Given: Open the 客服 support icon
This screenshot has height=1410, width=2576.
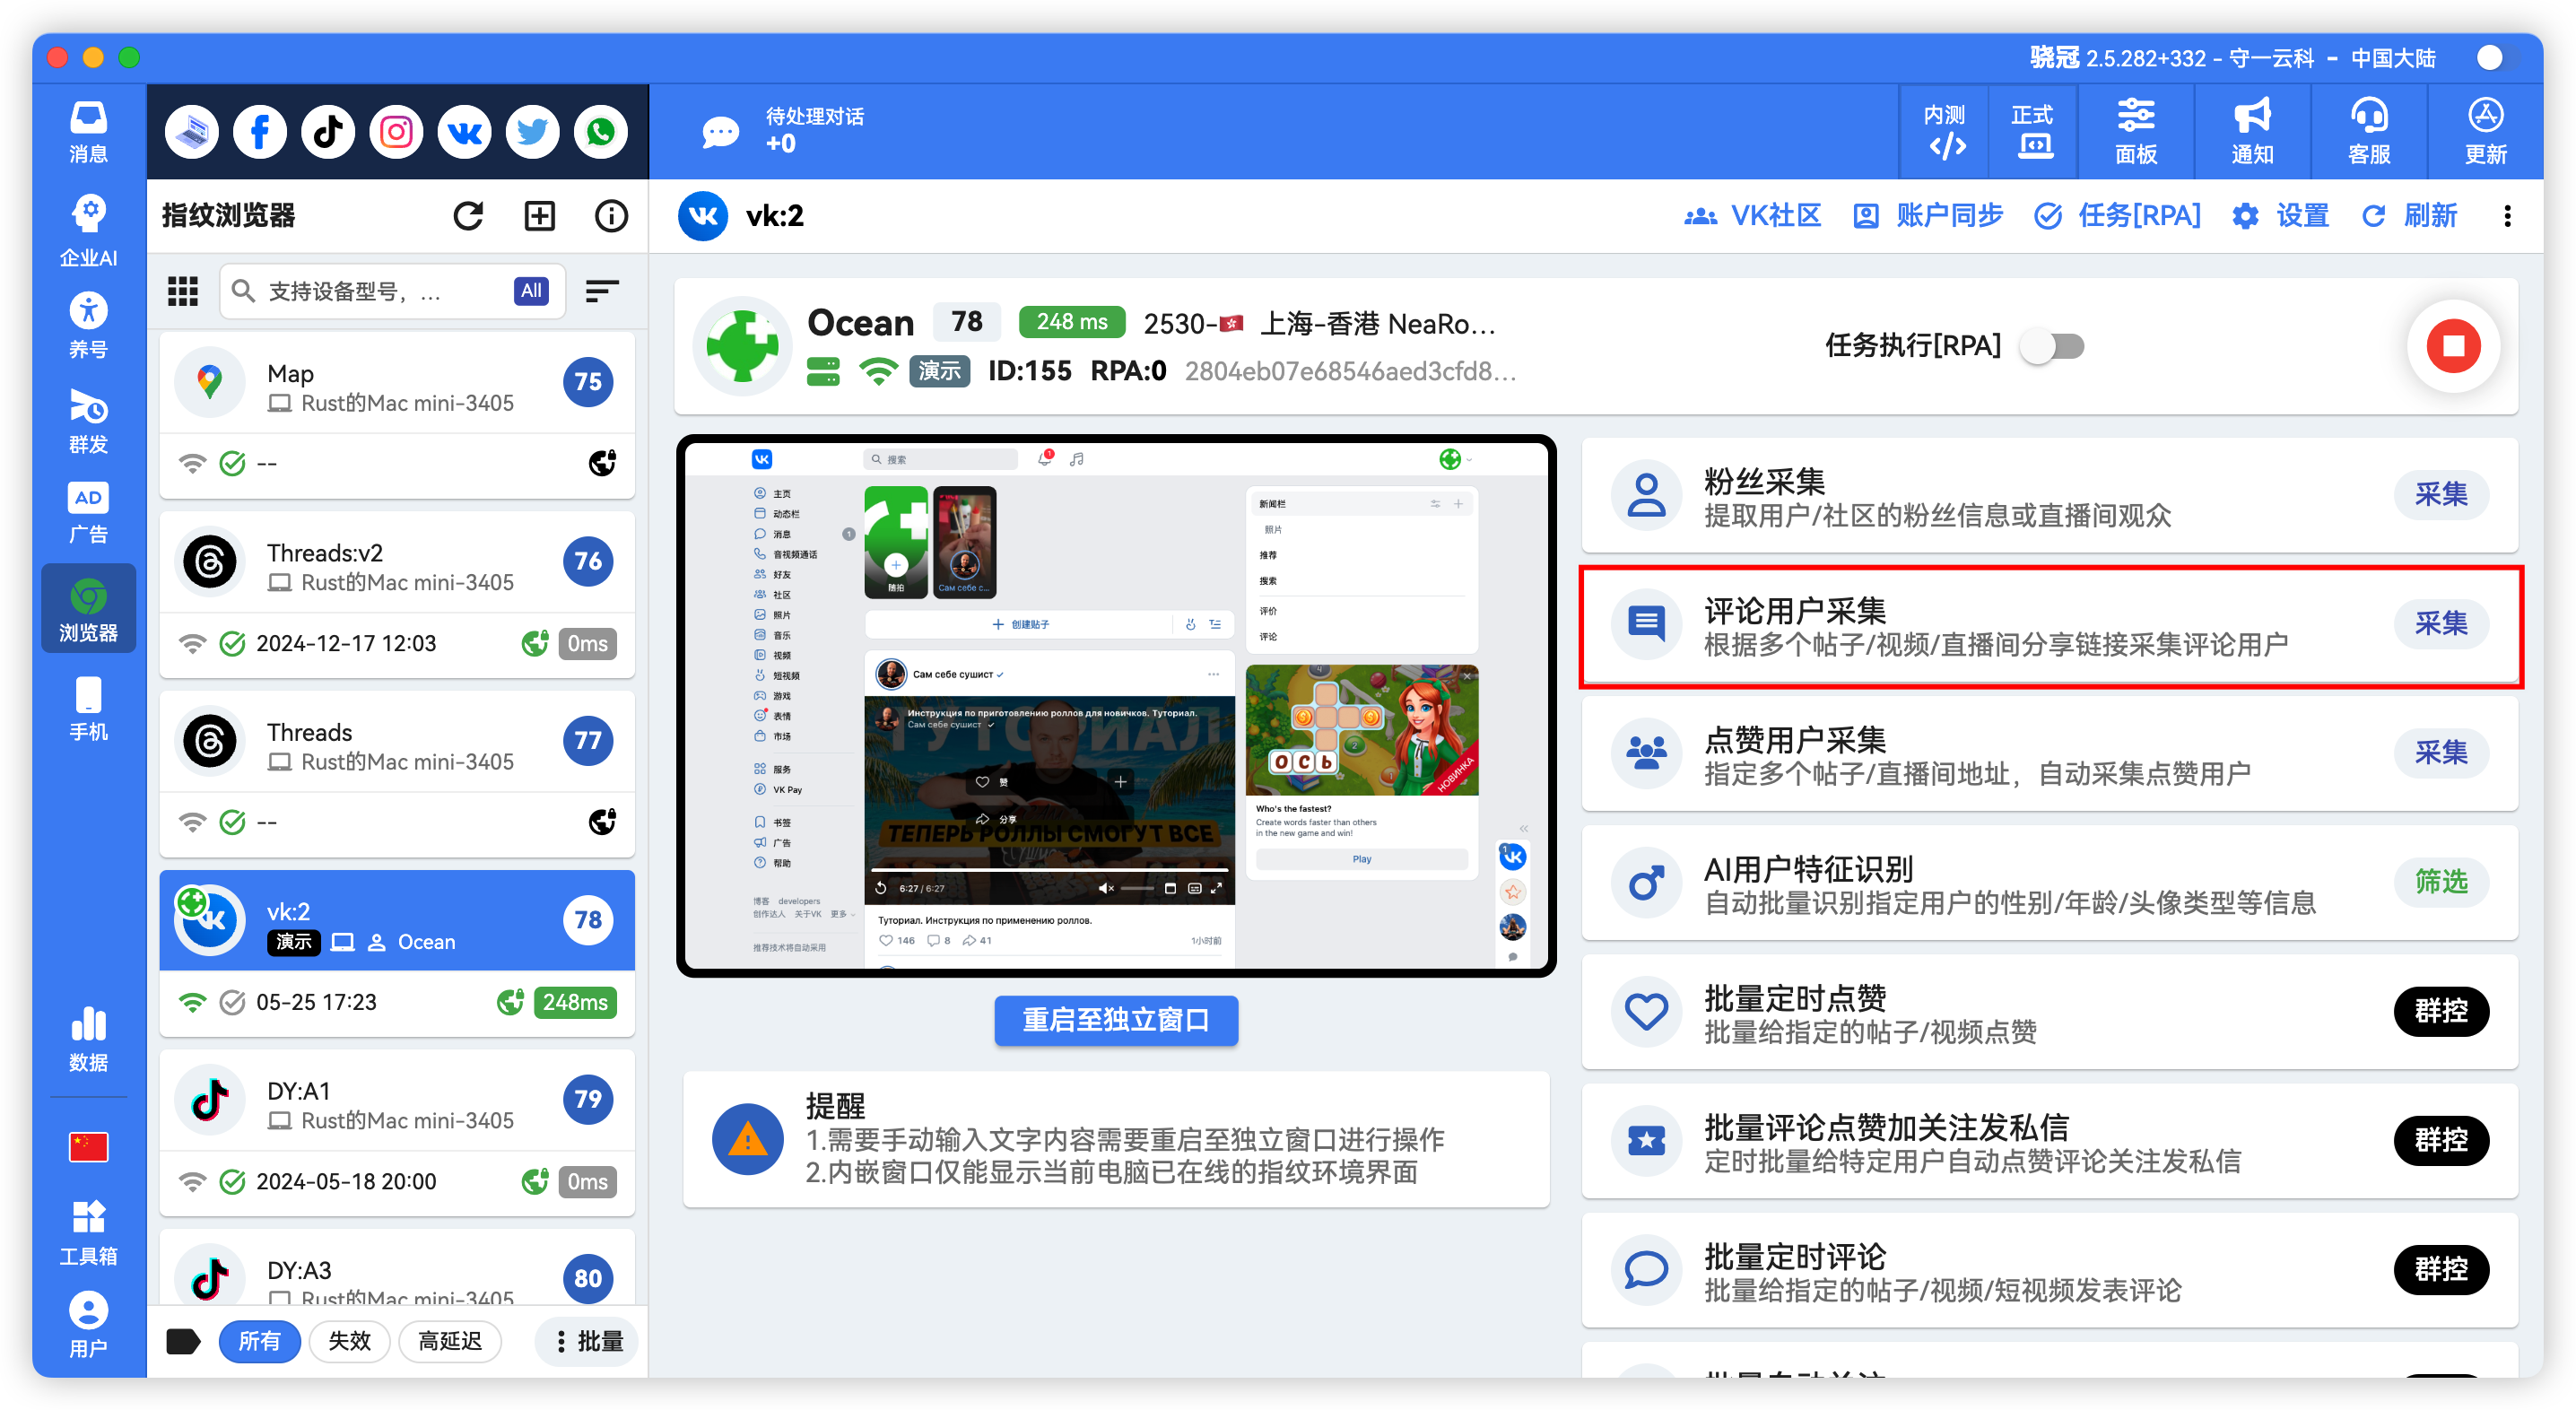Looking at the screenshot, I should [2368, 130].
